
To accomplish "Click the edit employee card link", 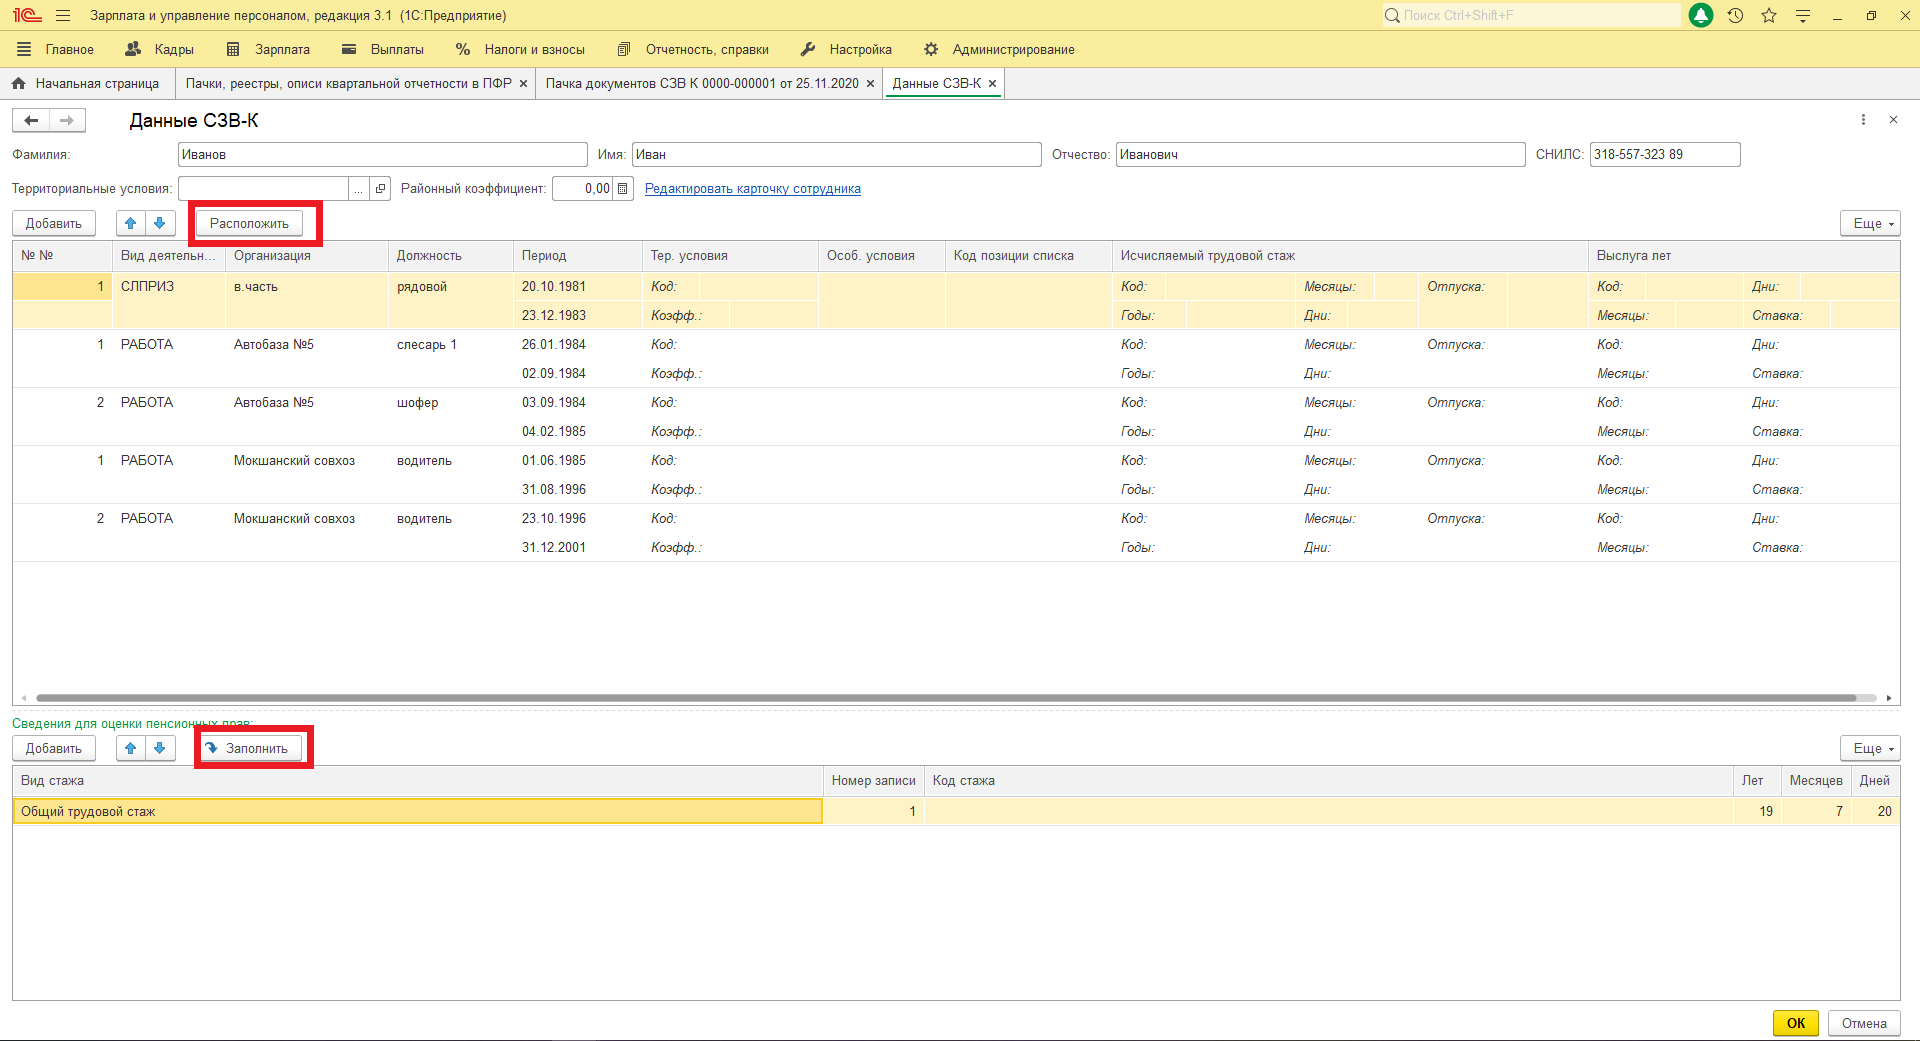I will pos(752,188).
